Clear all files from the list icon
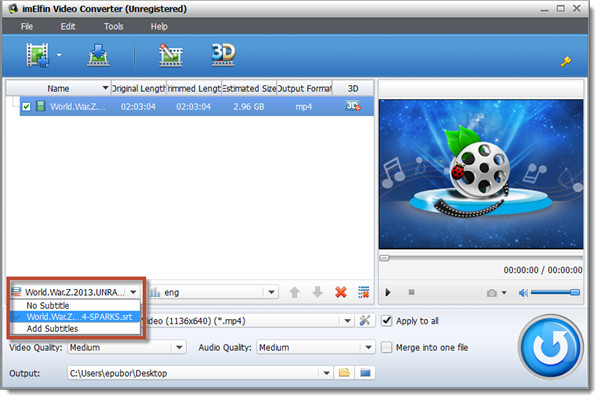The height and width of the screenshot is (400, 600). point(364,292)
